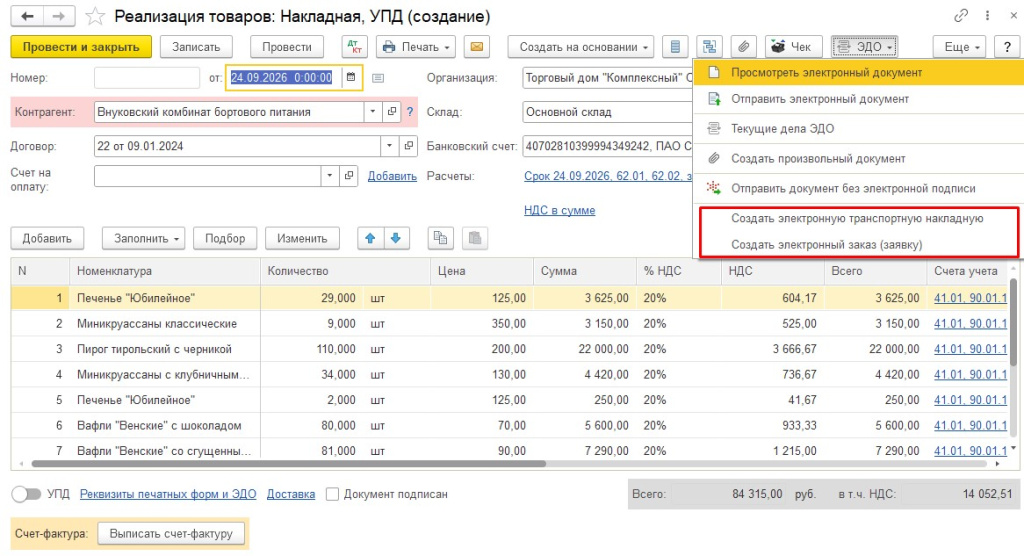This screenshot has height=556, width=1024.
Task: Move row up with blue arrow
Action: click(370, 238)
